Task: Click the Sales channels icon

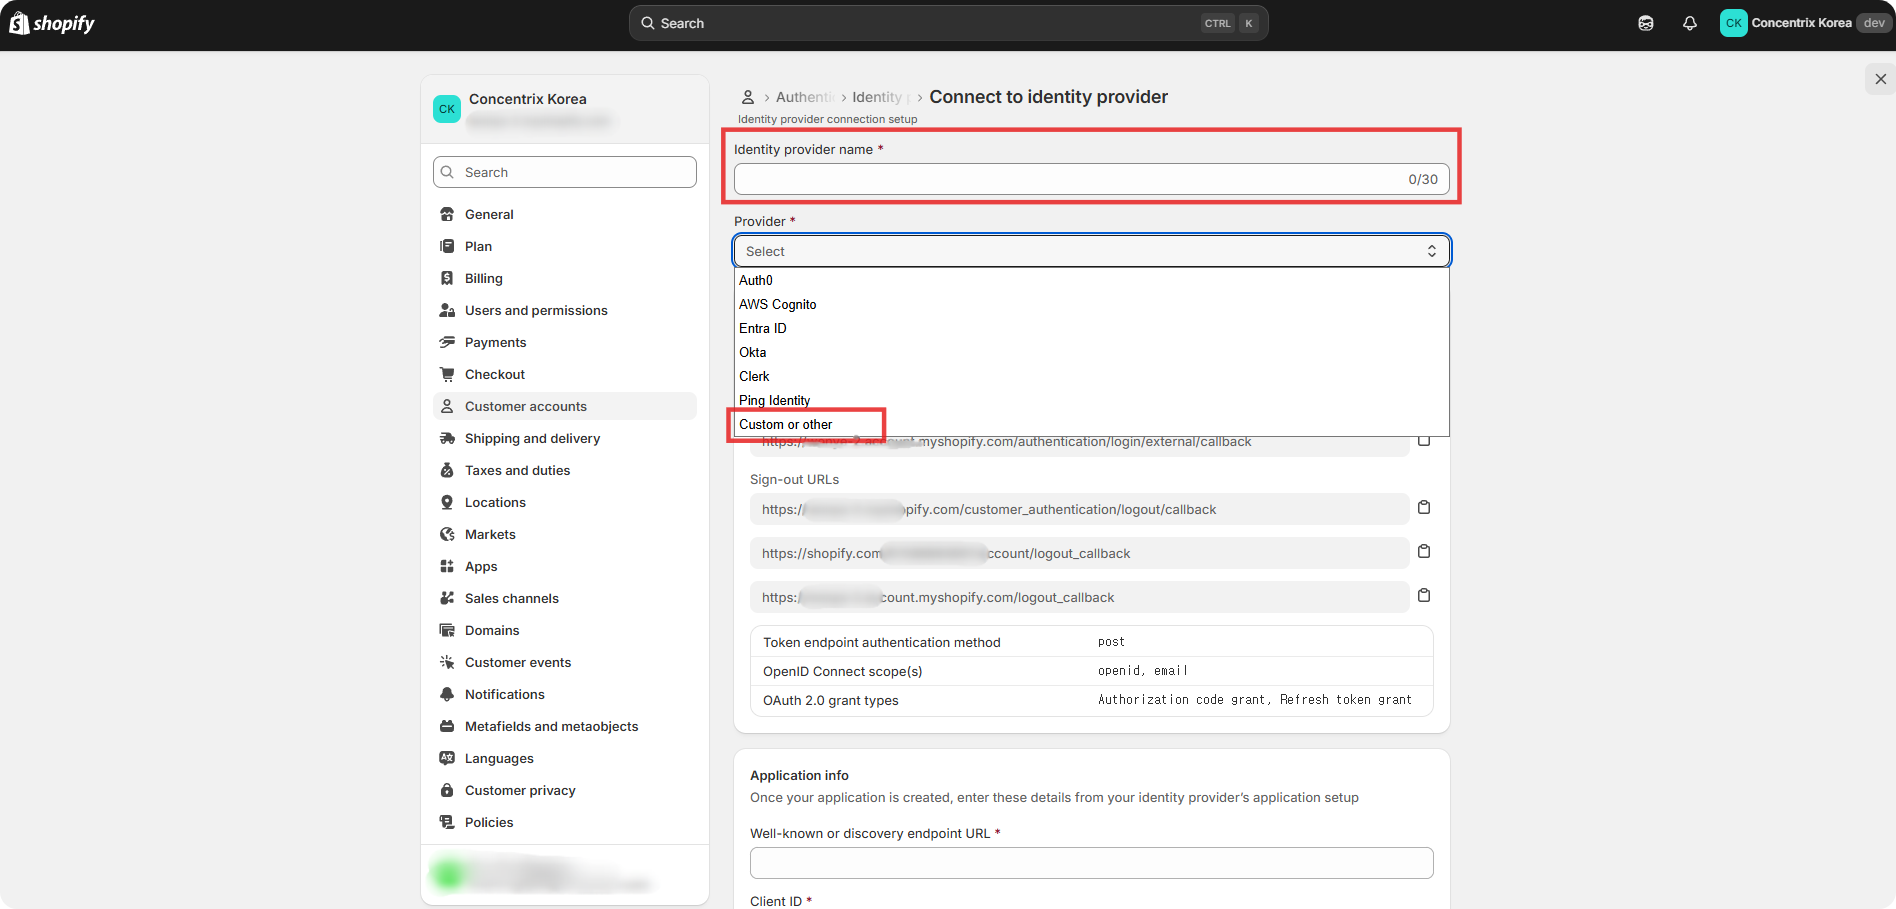Action: 447,598
